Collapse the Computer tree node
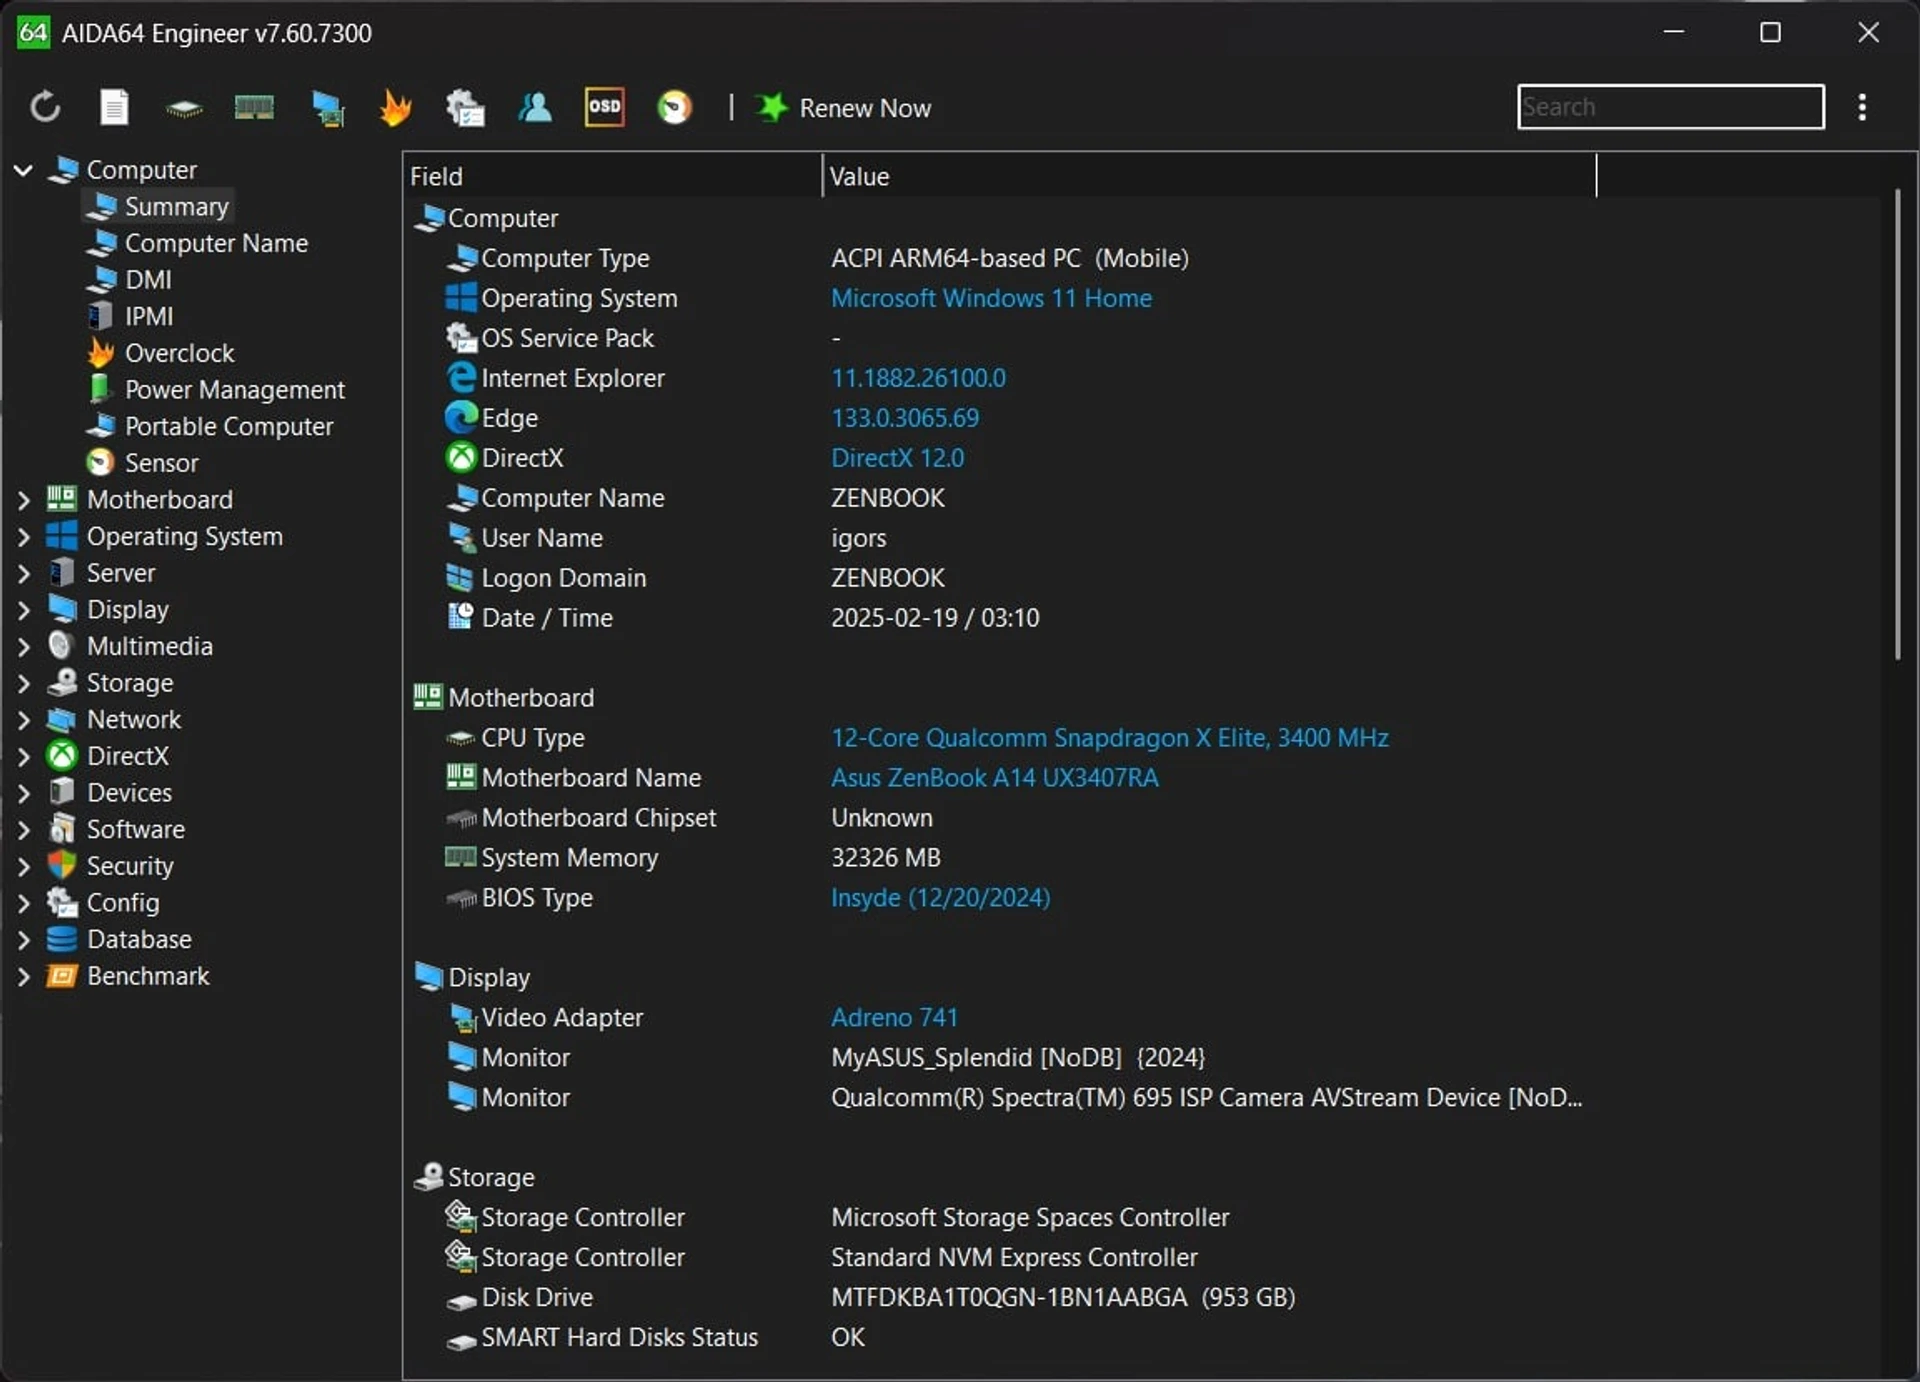Image resolution: width=1920 pixels, height=1382 pixels. (x=23, y=170)
